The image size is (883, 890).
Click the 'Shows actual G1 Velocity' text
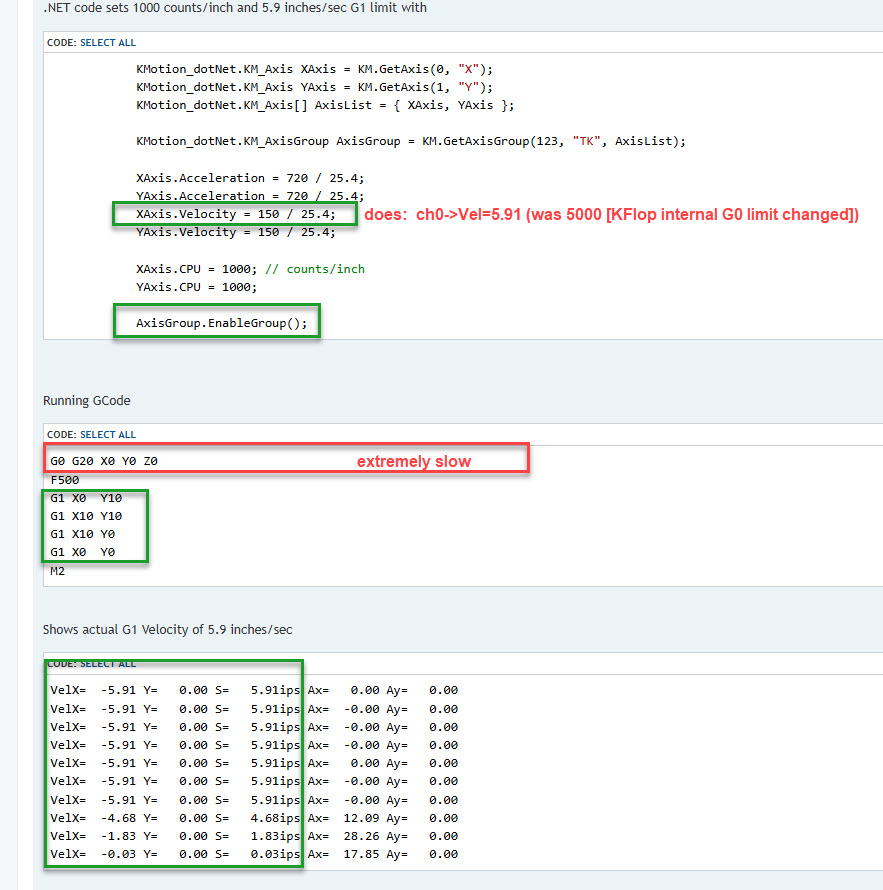(167, 629)
